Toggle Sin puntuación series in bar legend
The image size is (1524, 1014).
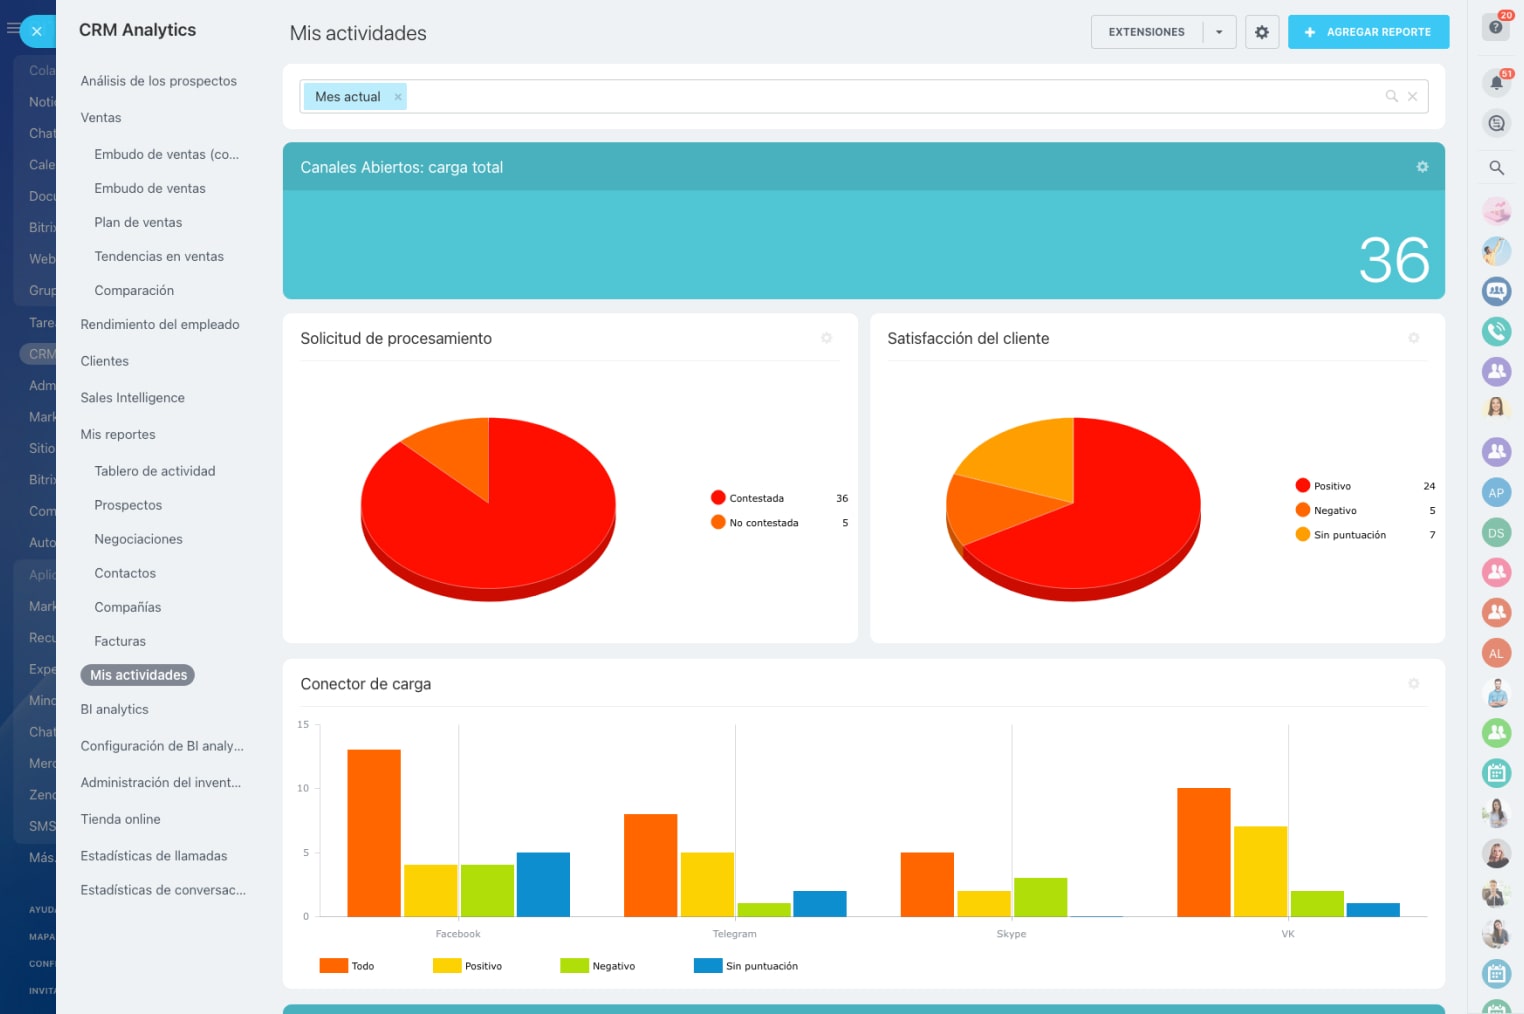coord(746,966)
